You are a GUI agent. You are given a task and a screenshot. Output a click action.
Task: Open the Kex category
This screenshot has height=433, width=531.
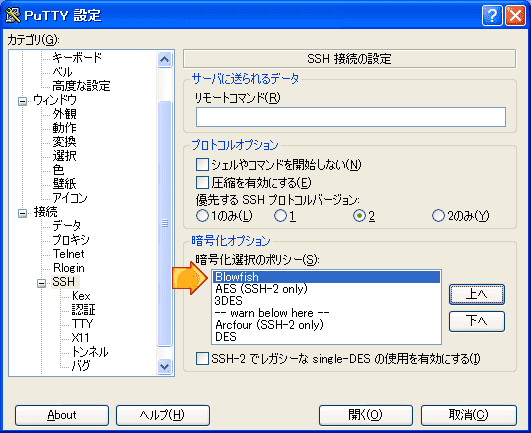[81, 296]
